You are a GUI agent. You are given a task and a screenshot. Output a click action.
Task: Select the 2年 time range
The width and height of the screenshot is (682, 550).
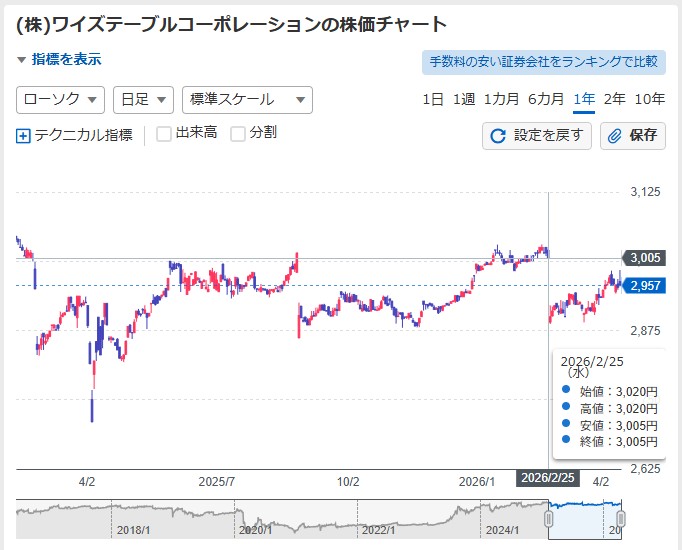[x=614, y=99]
